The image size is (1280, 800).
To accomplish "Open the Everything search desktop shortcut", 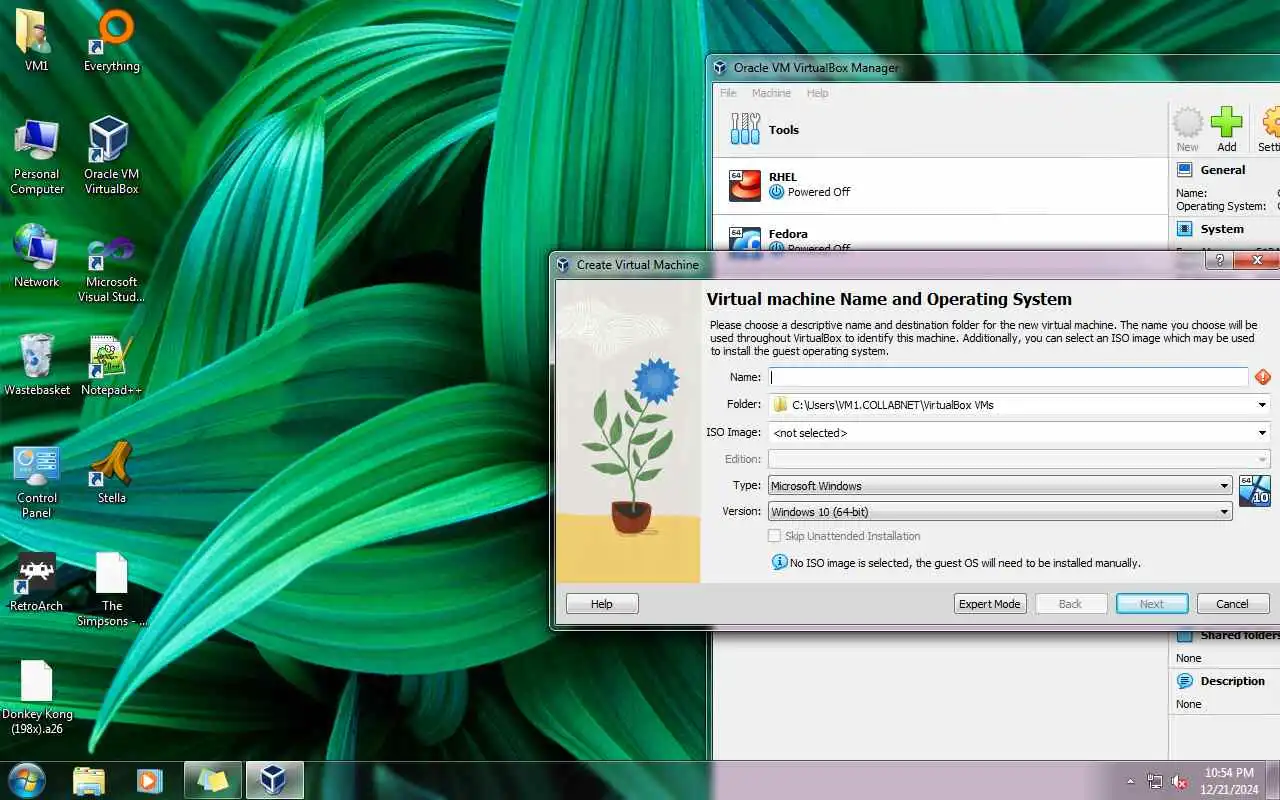I will [111, 40].
